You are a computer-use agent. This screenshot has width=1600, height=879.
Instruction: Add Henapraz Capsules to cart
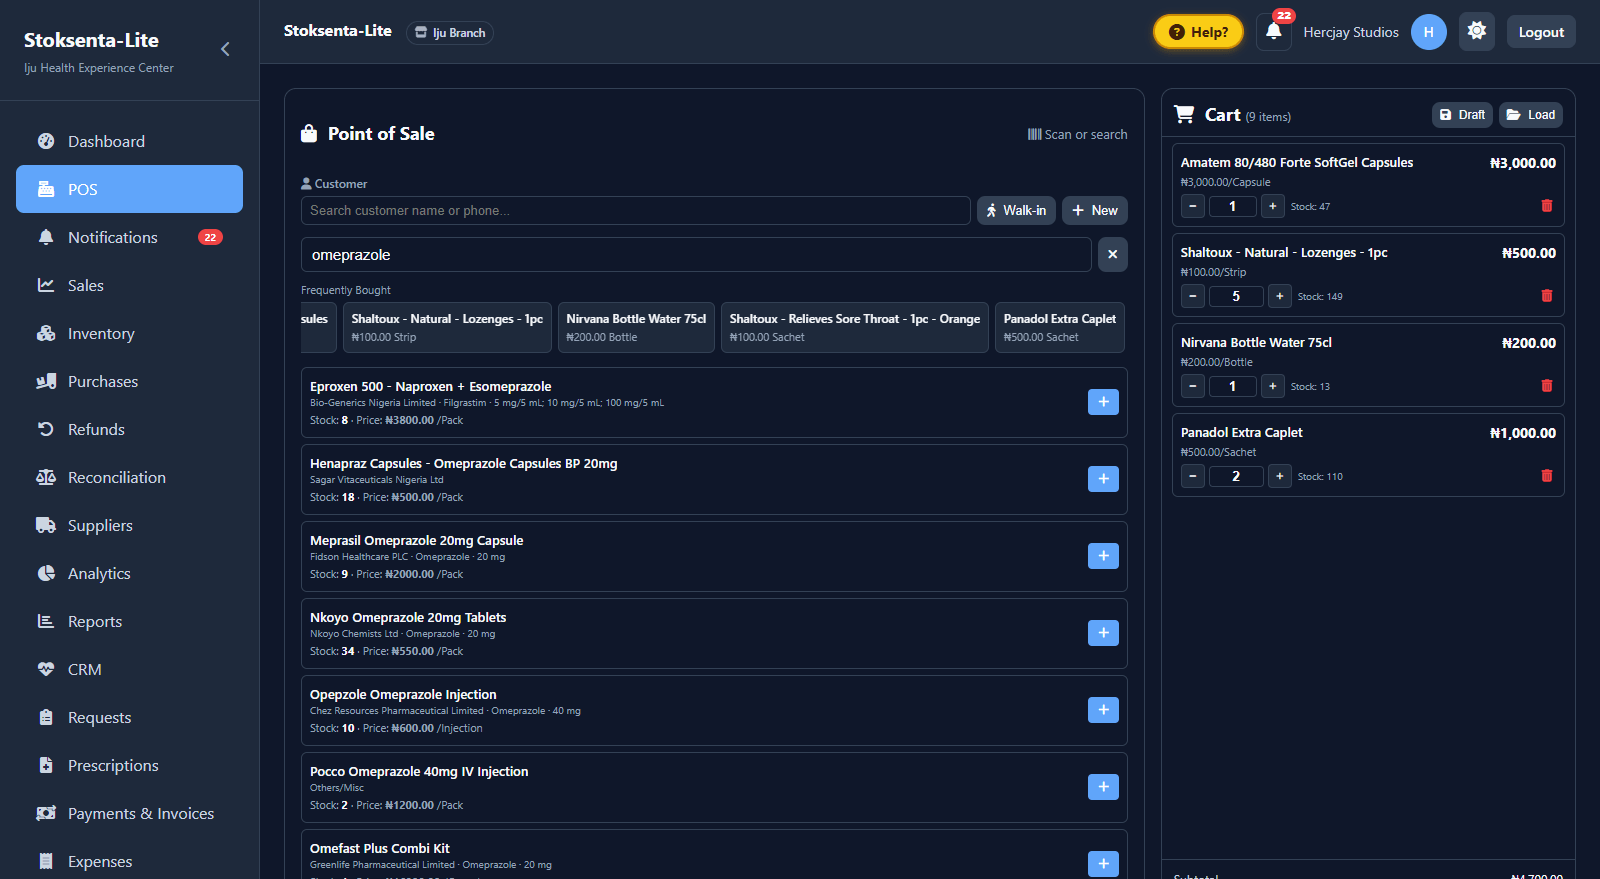click(x=1103, y=479)
